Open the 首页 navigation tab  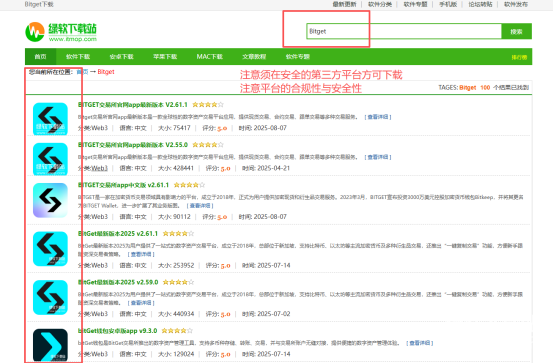click(x=40, y=57)
